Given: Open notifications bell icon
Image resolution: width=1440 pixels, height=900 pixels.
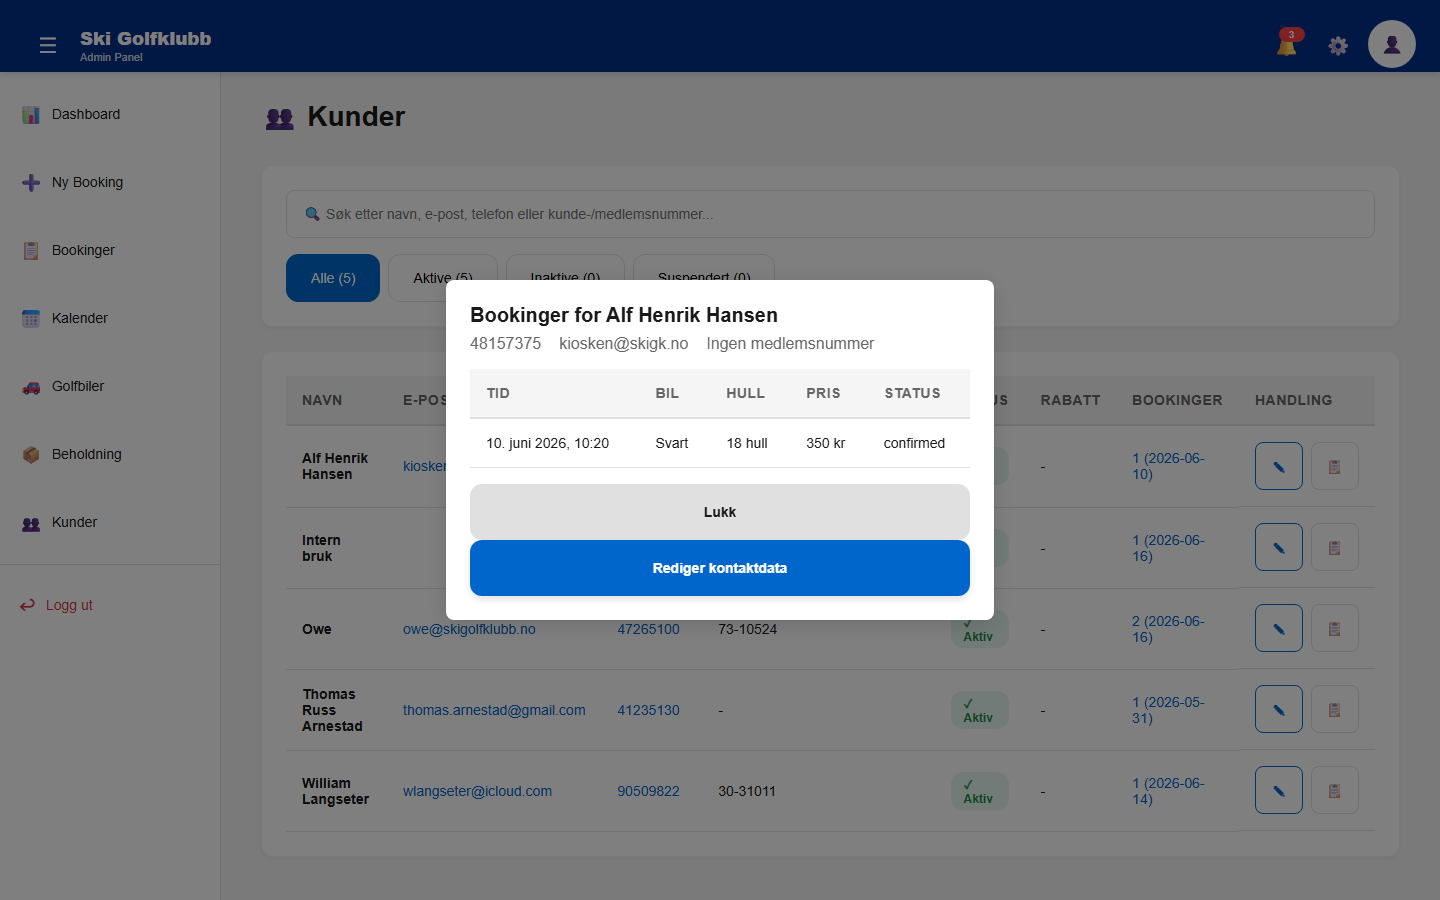Looking at the screenshot, I should click(x=1288, y=43).
